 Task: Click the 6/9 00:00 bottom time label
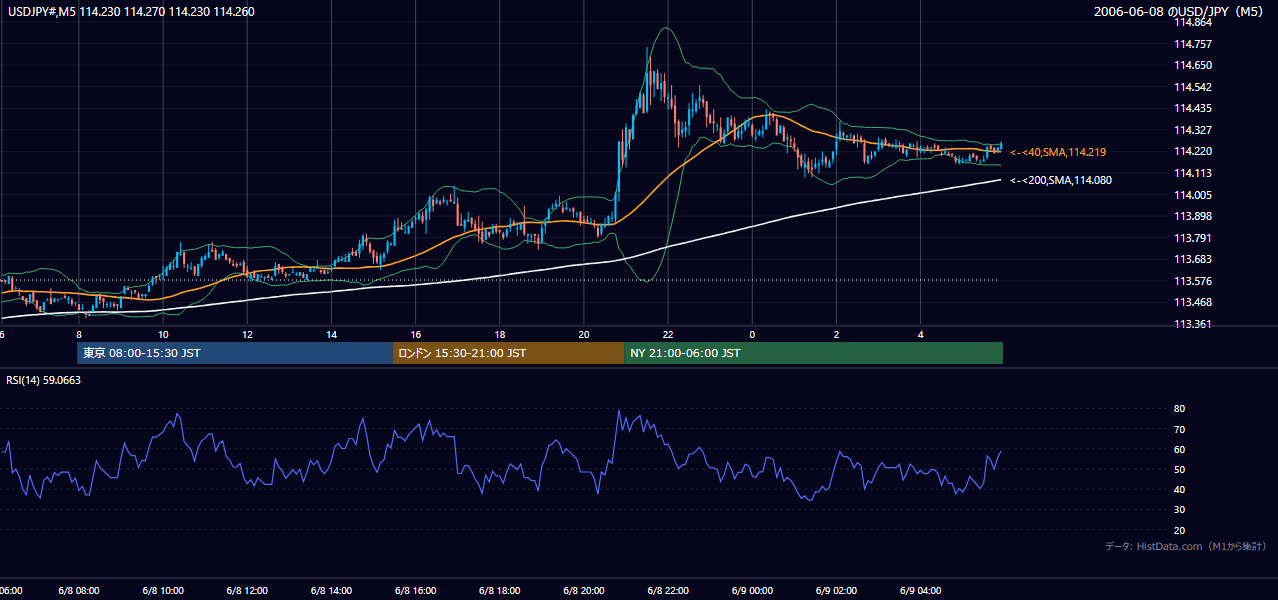coord(752,590)
